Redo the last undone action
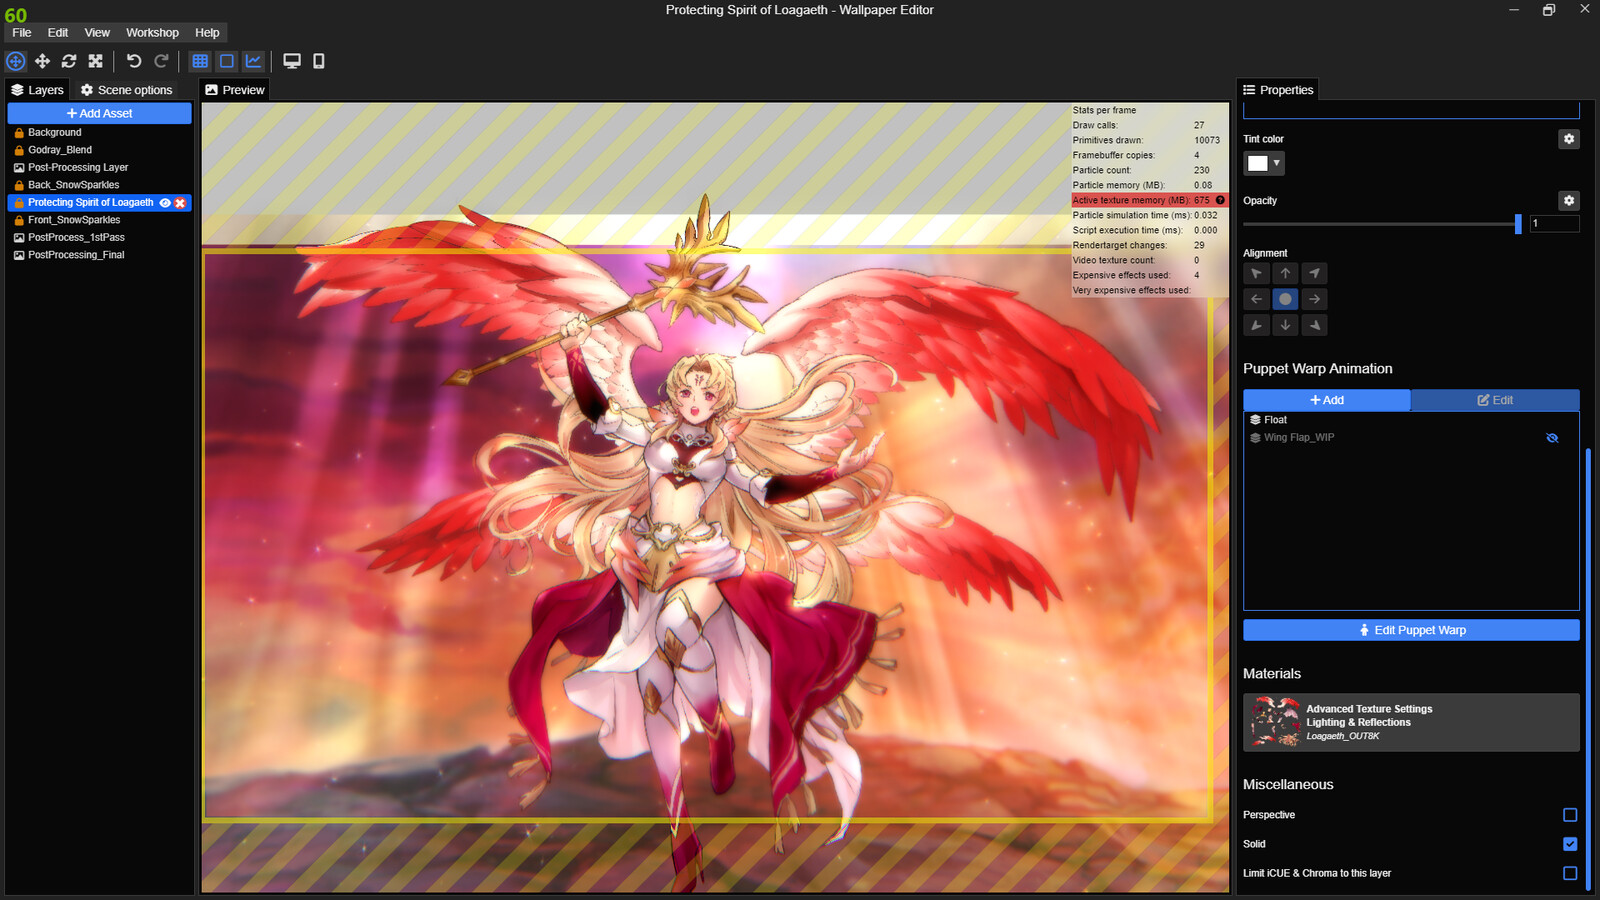This screenshot has height=900, width=1600. coord(161,61)
